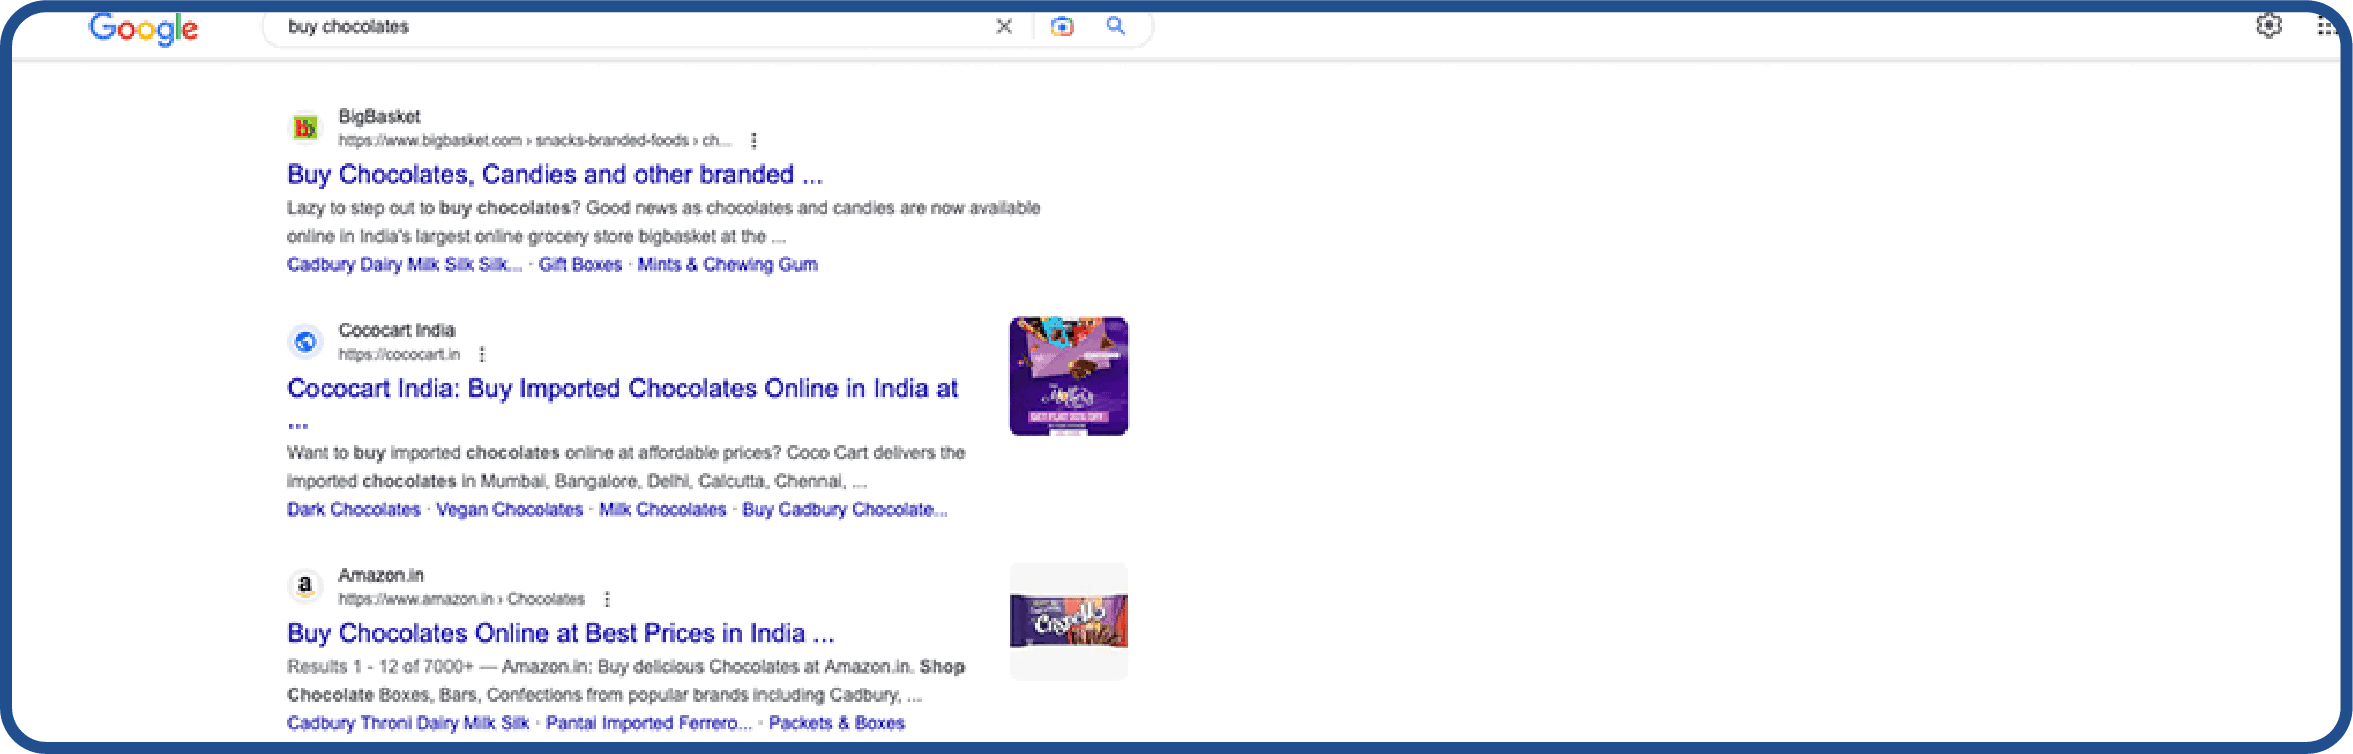
Task: Open the 'Packets & Boxes' sitelink
Action: click(x=837, y=723)
